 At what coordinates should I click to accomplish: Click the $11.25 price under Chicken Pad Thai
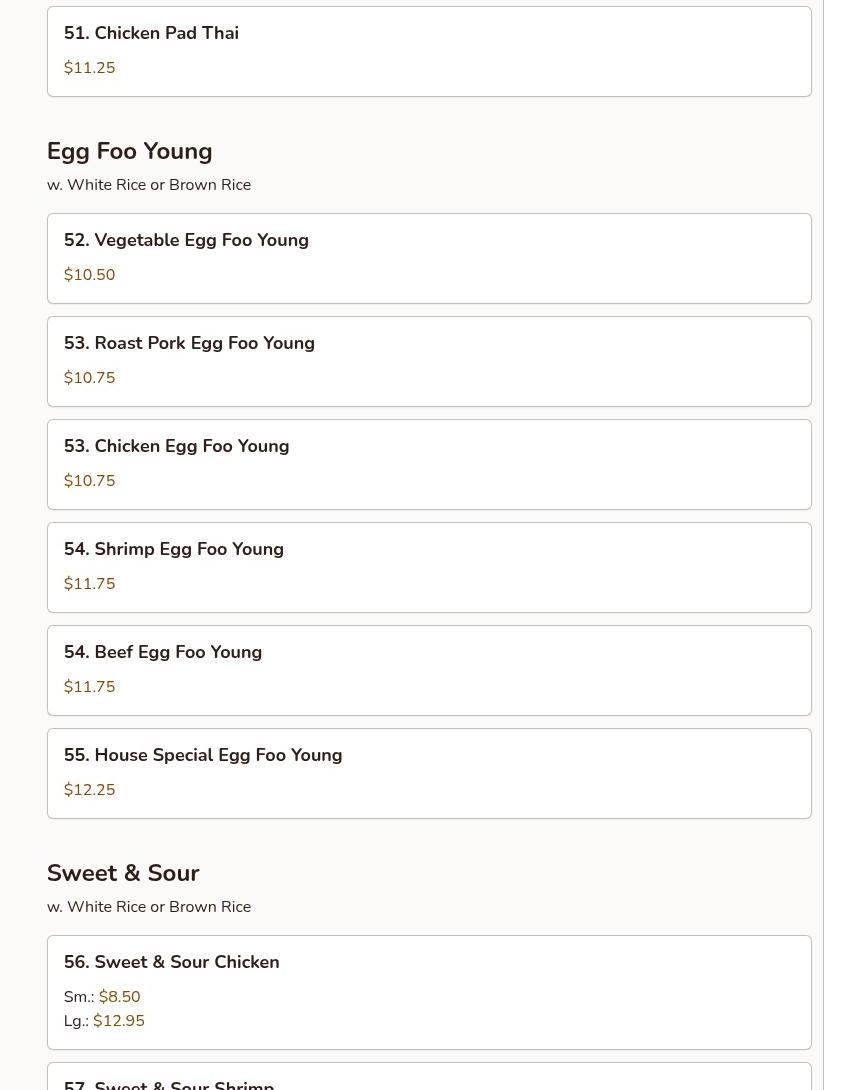89,68
